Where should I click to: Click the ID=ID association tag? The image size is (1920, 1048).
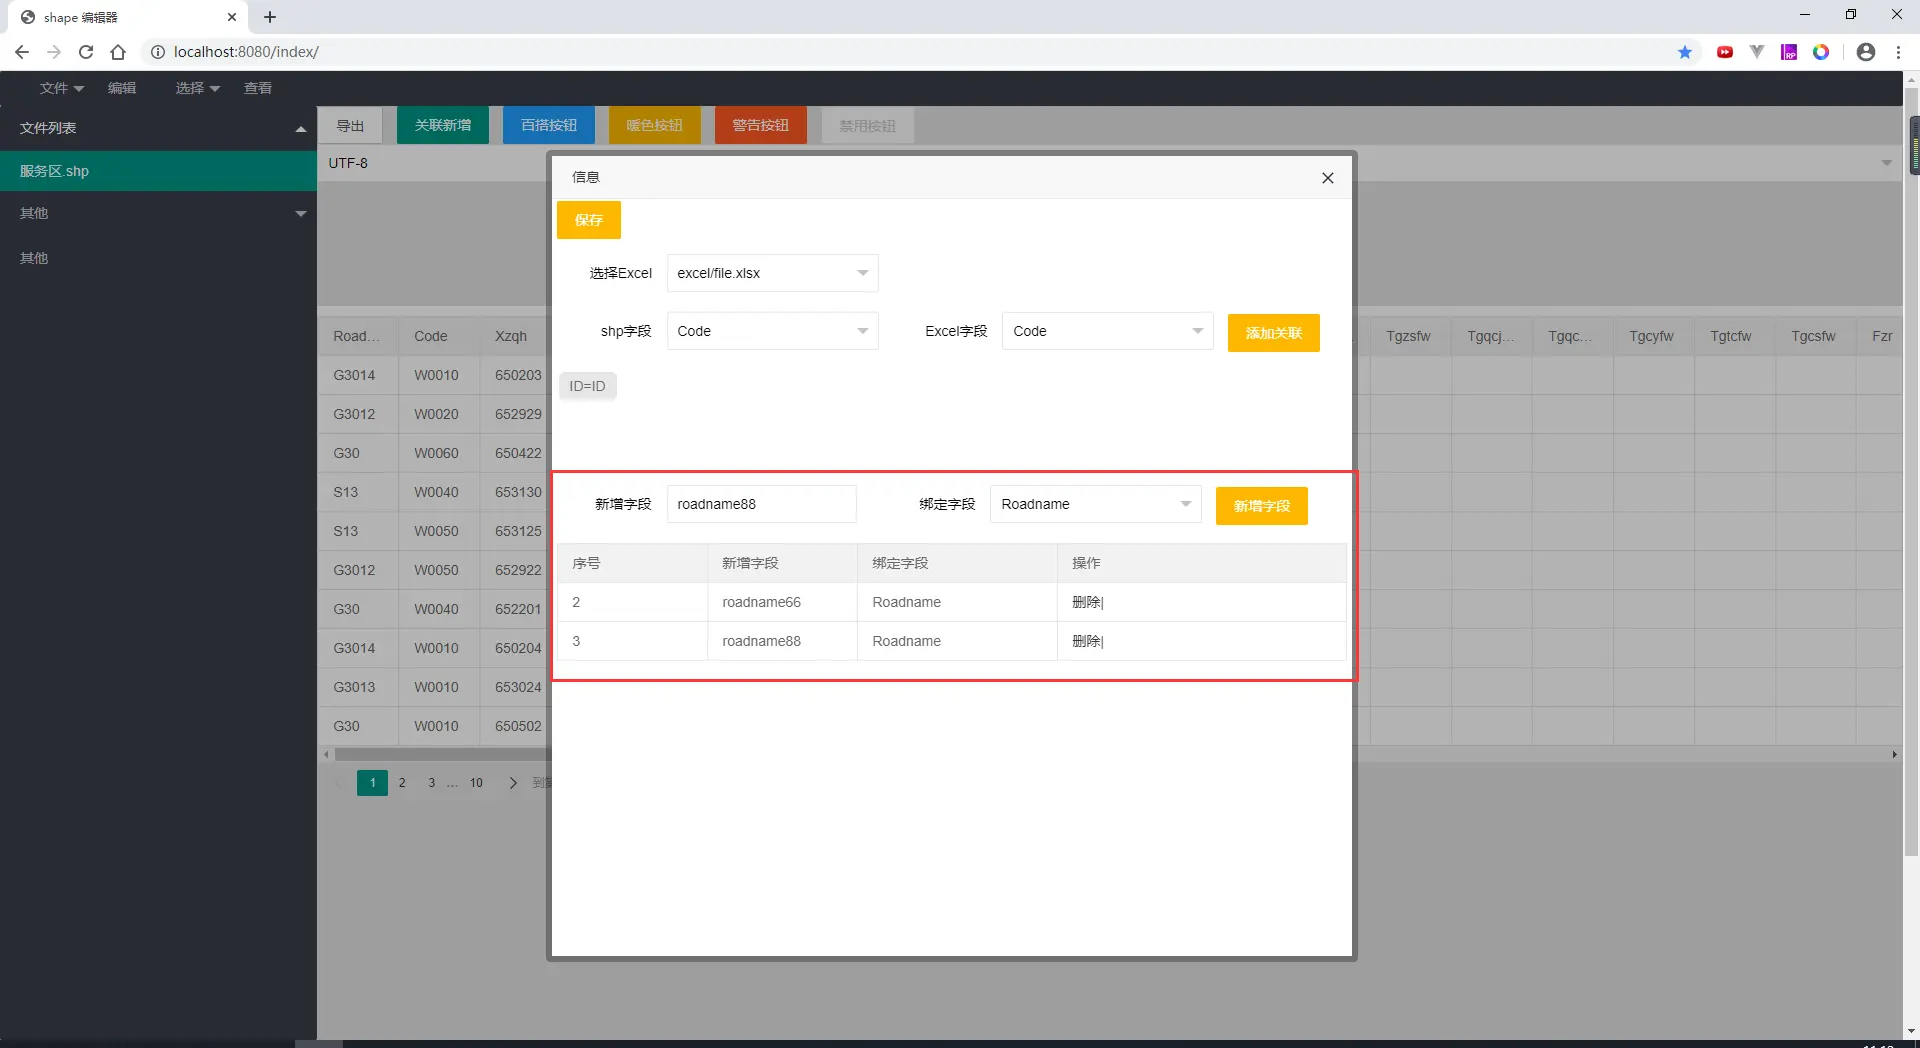(588, 386)
